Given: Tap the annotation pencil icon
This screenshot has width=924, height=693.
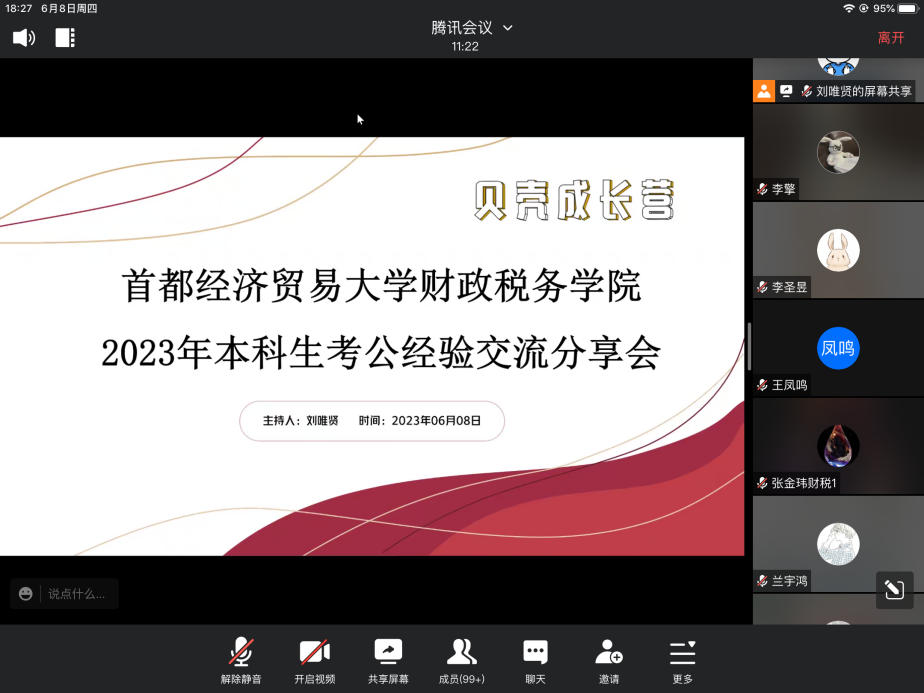Looking at the screenshot, I should tap(894, 589).
